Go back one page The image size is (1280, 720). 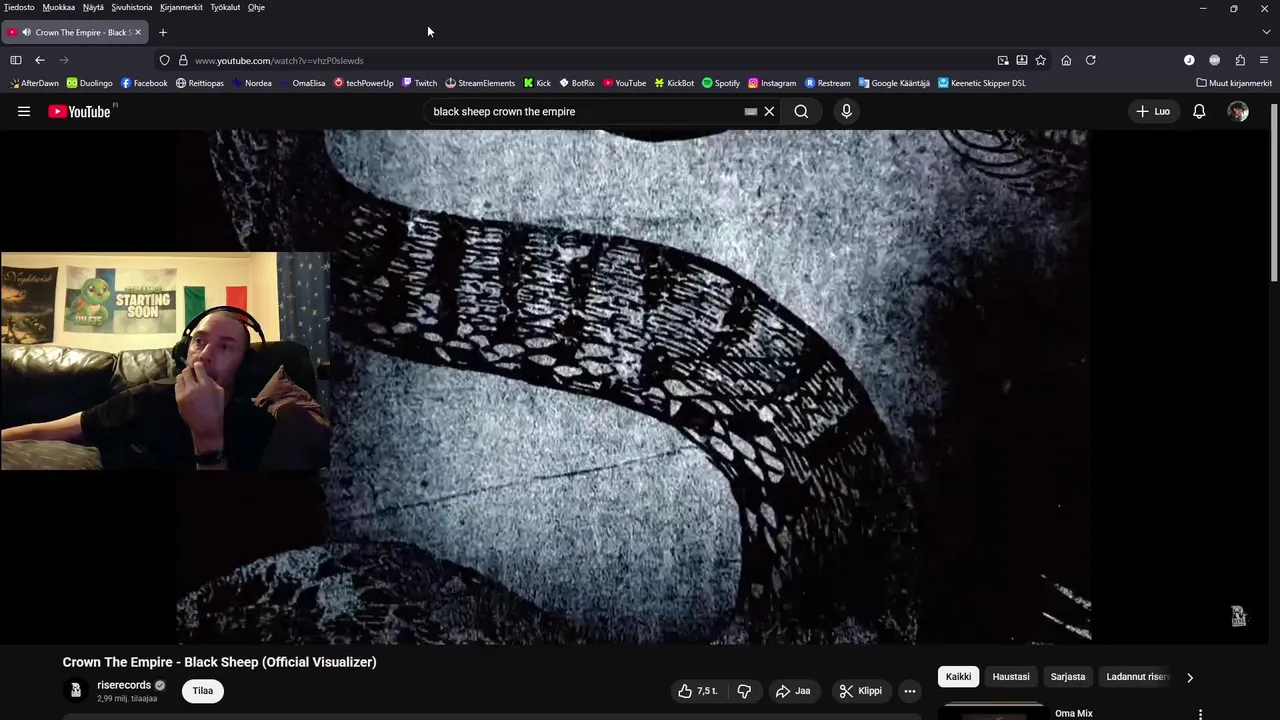click(x=40, y=60)
